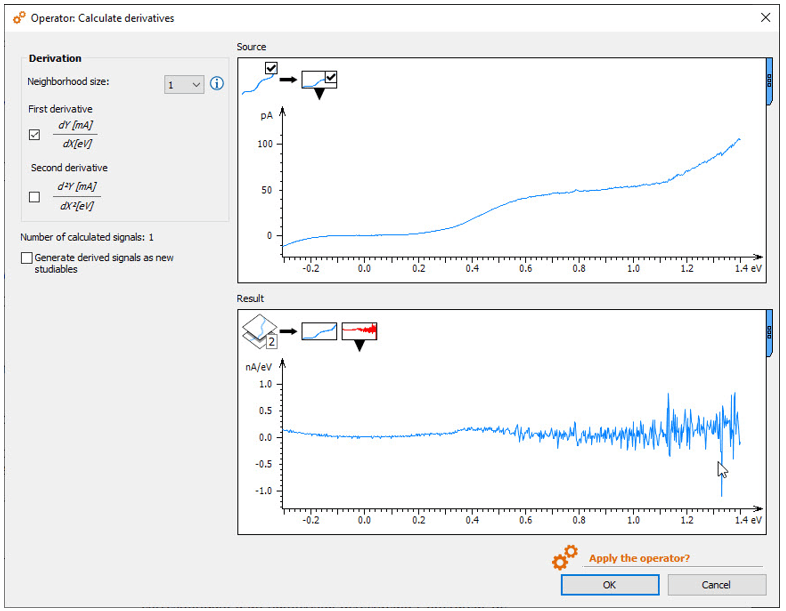Click the nA/eV axis label in Result
Screen dimensions: 786x611
coord(259,367)
